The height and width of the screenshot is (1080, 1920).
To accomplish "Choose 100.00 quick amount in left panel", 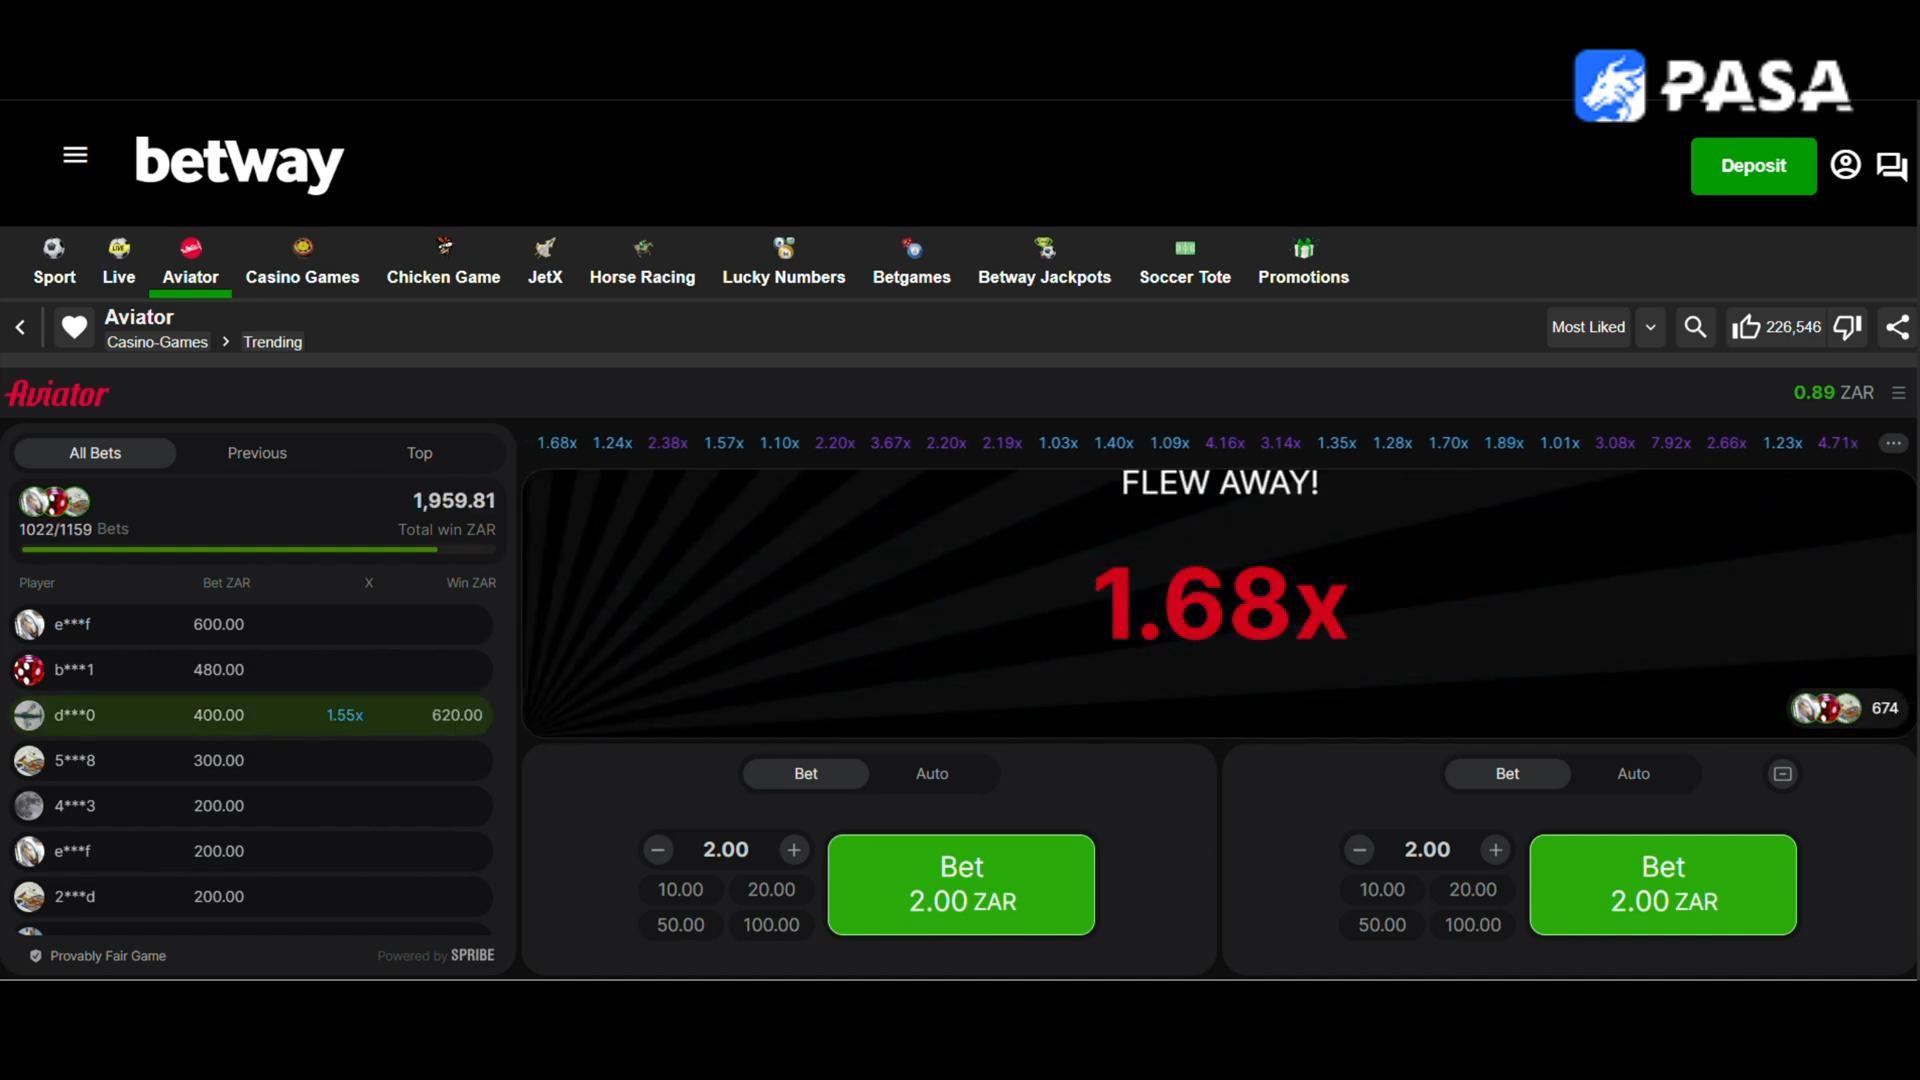I will 771,925.
